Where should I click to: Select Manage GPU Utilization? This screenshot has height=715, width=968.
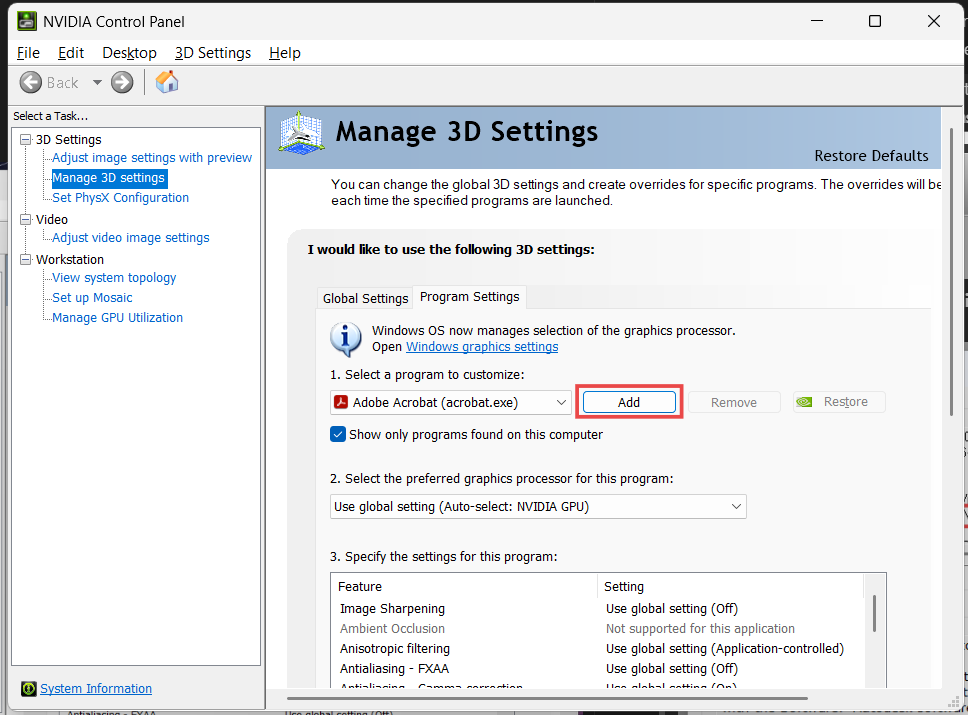pos(117,317)
